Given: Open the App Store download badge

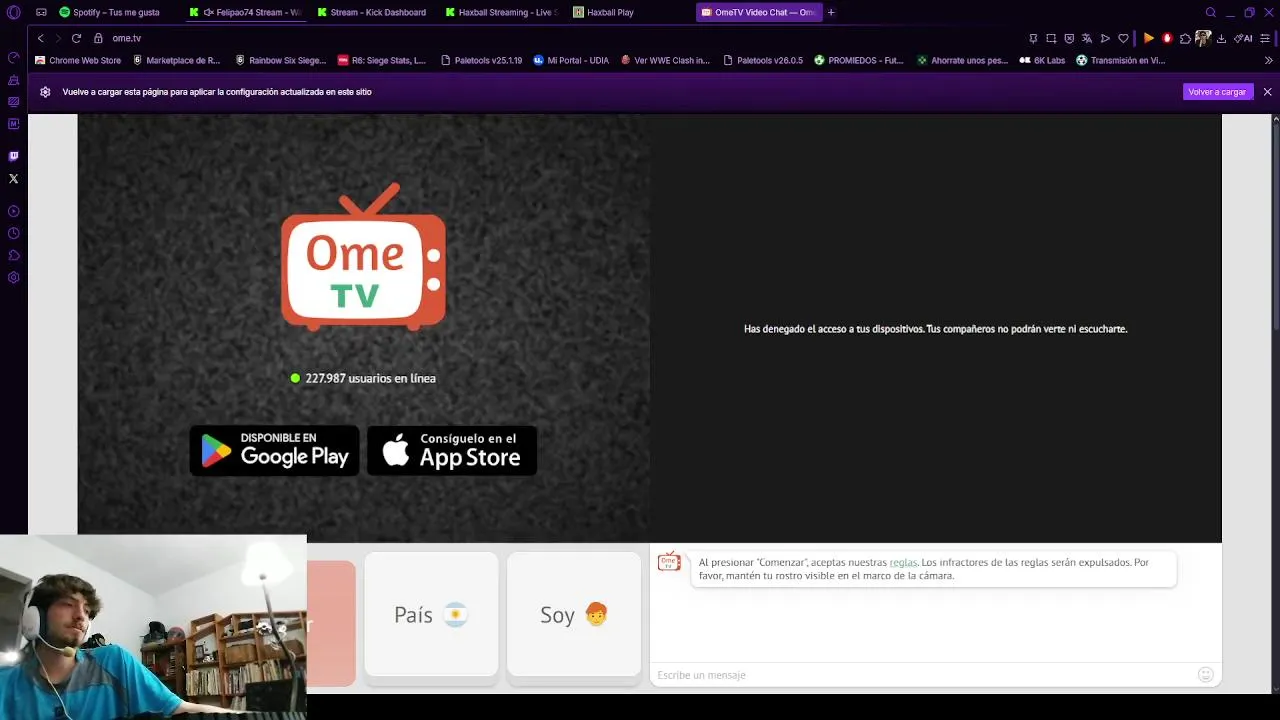Looking at the screenshot, I should click(x=452, y=451).
